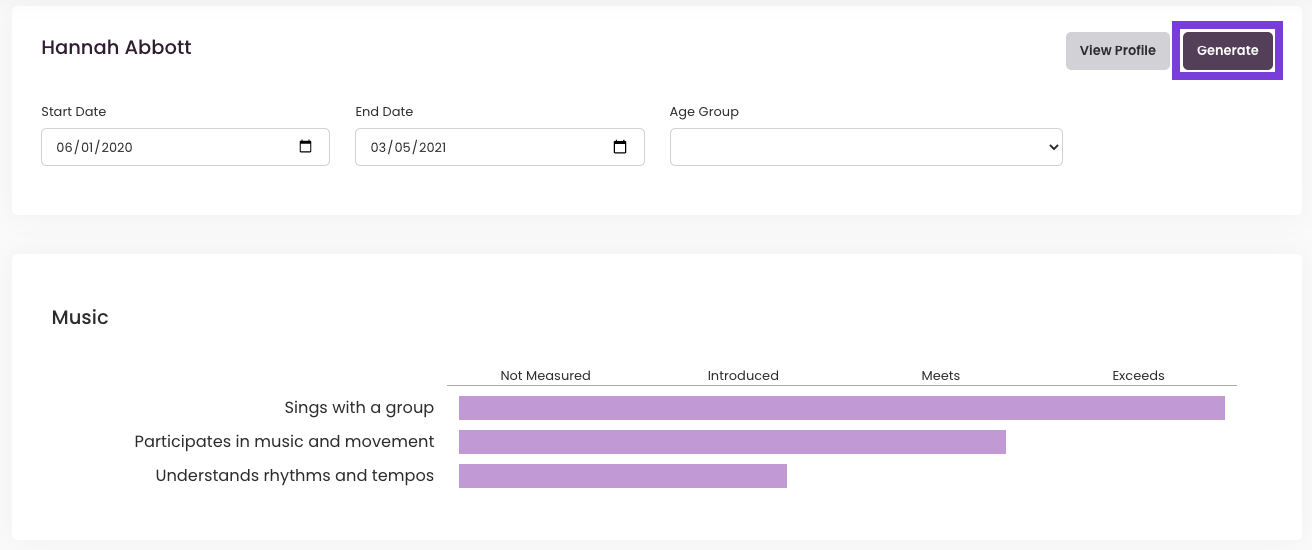Open the End Date calendar picker icon
1312x550 pixels.
(x=620, y=147)
